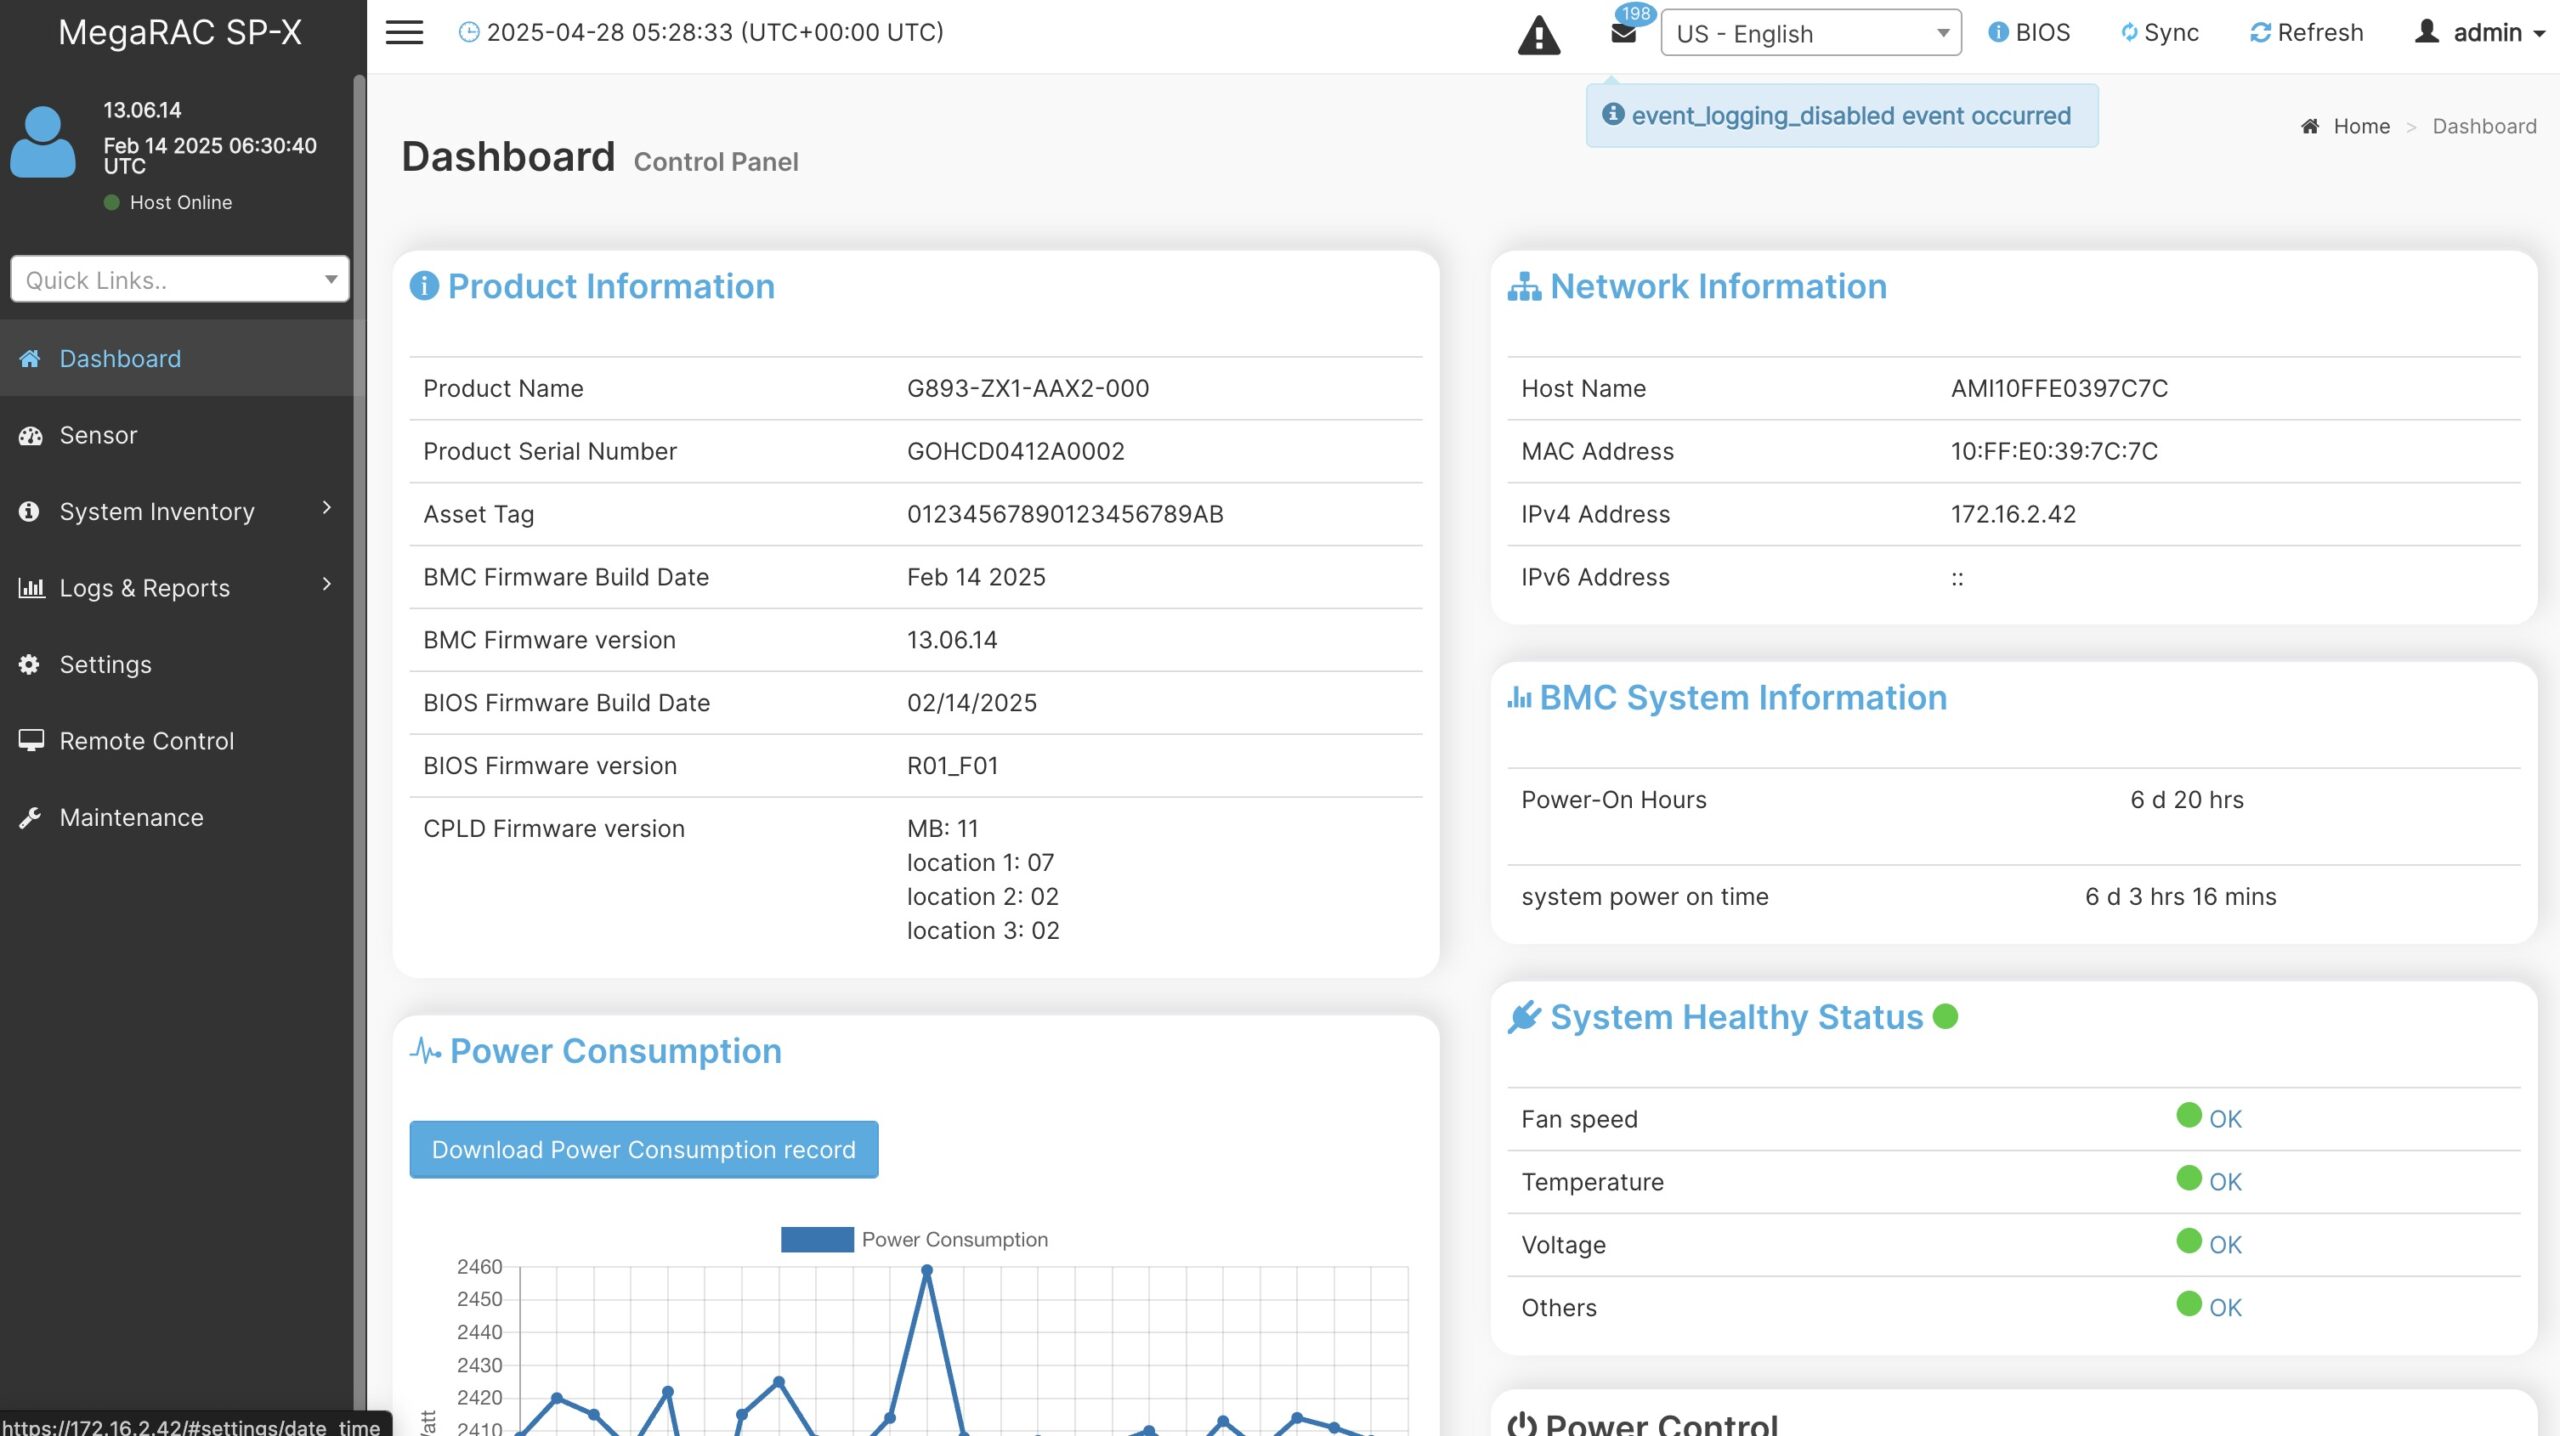Screen dimensions: 2560x1436
Task: Download Power Consumption record
Action: (643, 1150)
